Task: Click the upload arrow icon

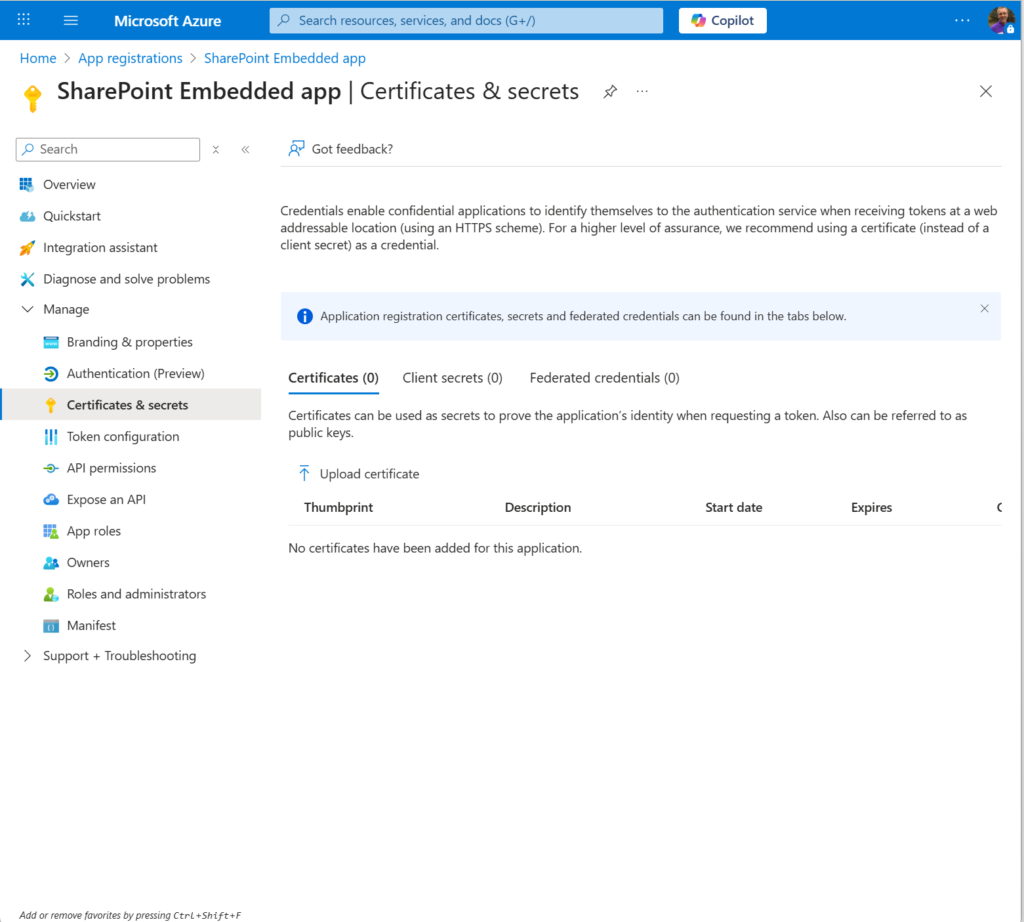Action: pos(304,473)
